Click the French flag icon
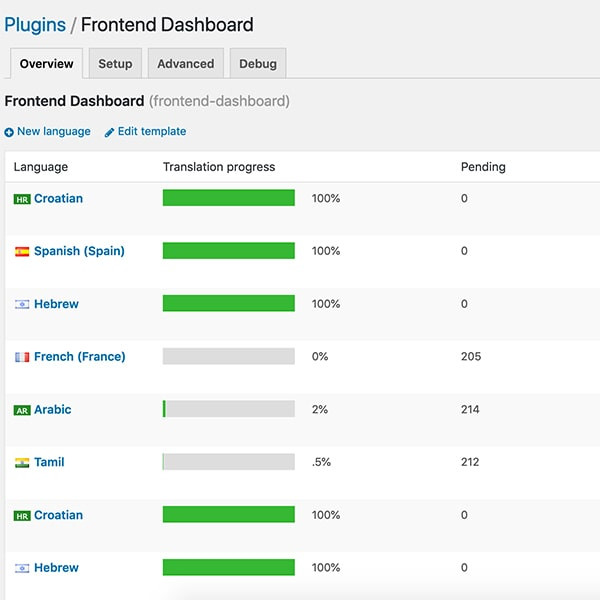Viewport: 600px width, 600px height. click(22, 357)
